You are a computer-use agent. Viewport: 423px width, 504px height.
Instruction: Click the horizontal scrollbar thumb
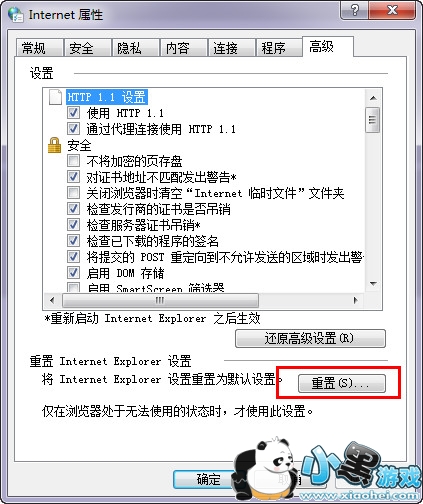click(160, 300)
